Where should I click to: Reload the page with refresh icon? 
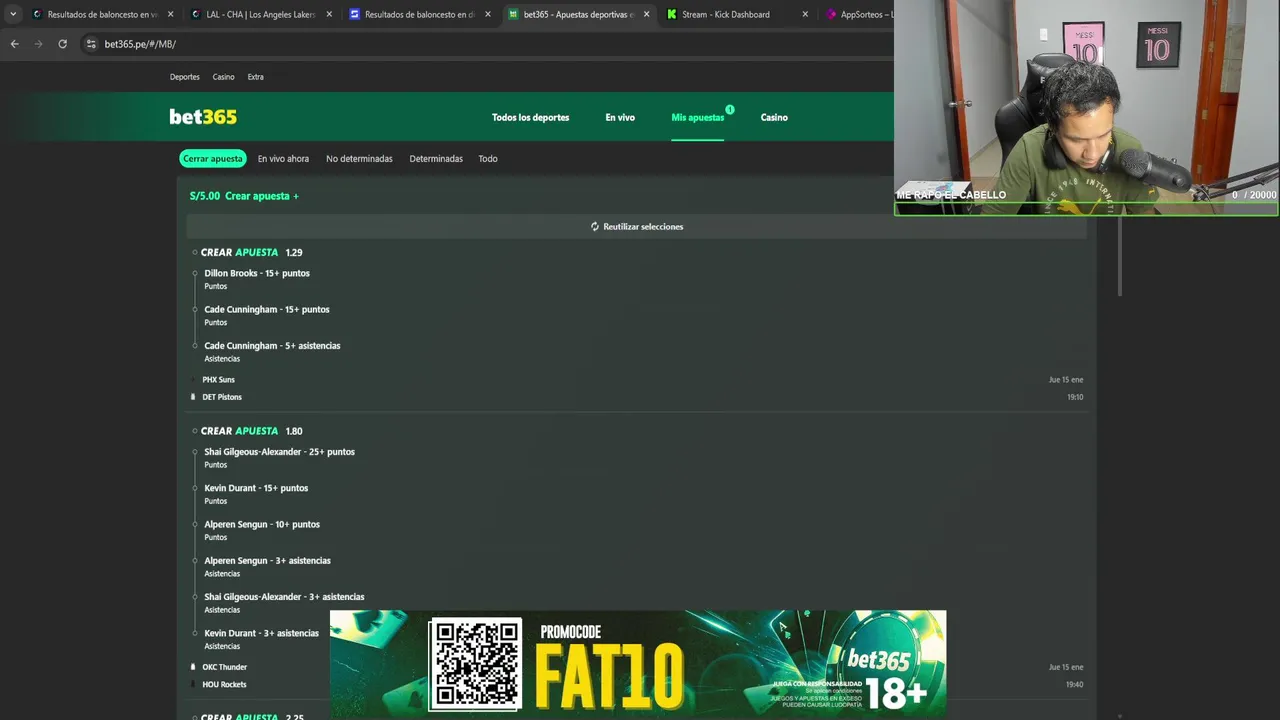[62, 44]
